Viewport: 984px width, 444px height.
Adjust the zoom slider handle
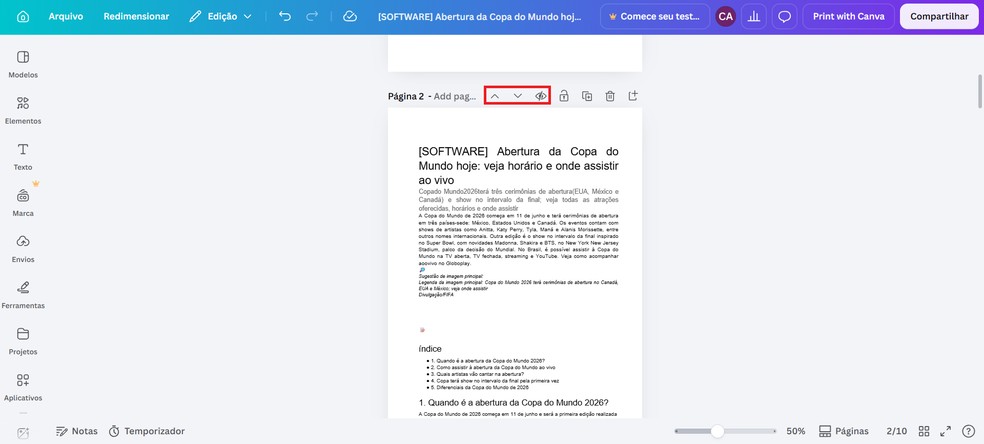pos(717,431)
